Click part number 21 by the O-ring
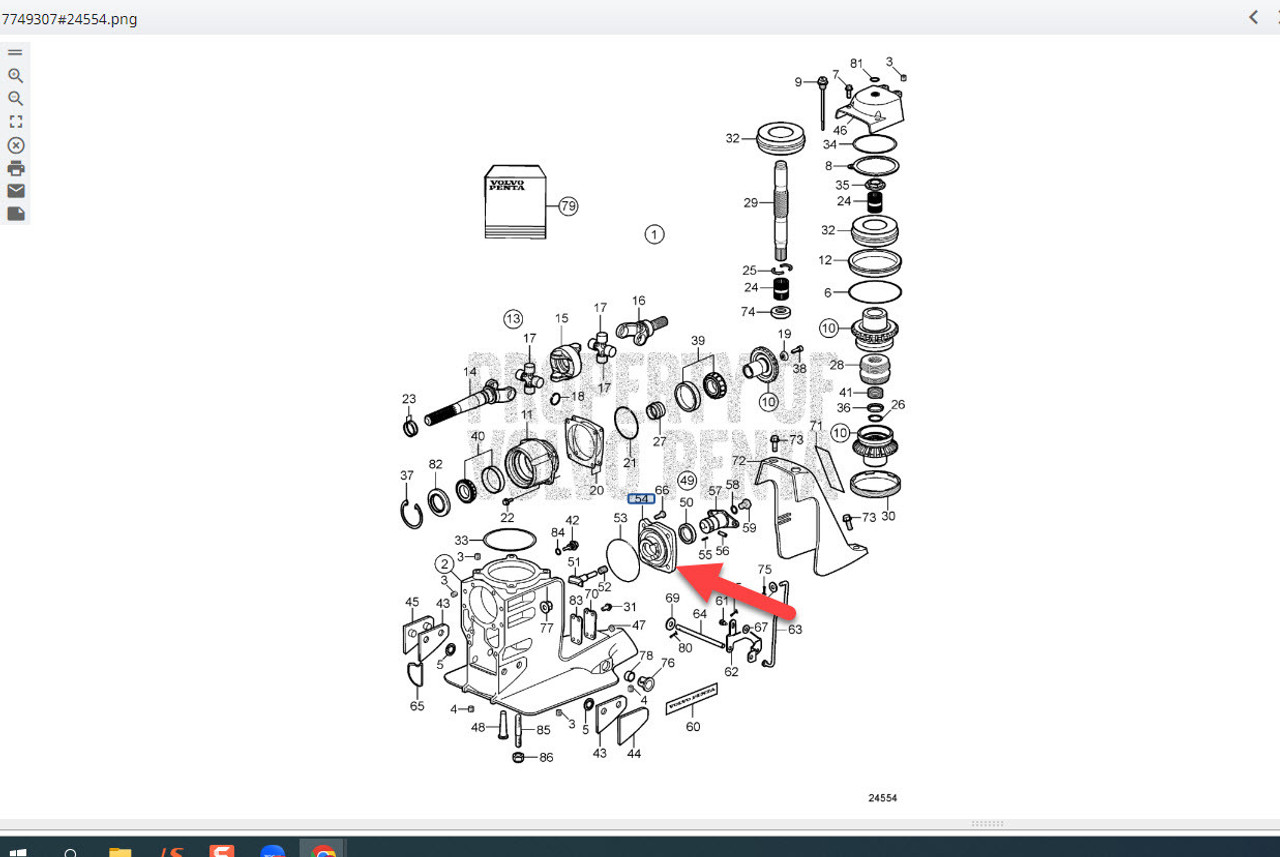The image size is (1280, 857). point(629,463)
